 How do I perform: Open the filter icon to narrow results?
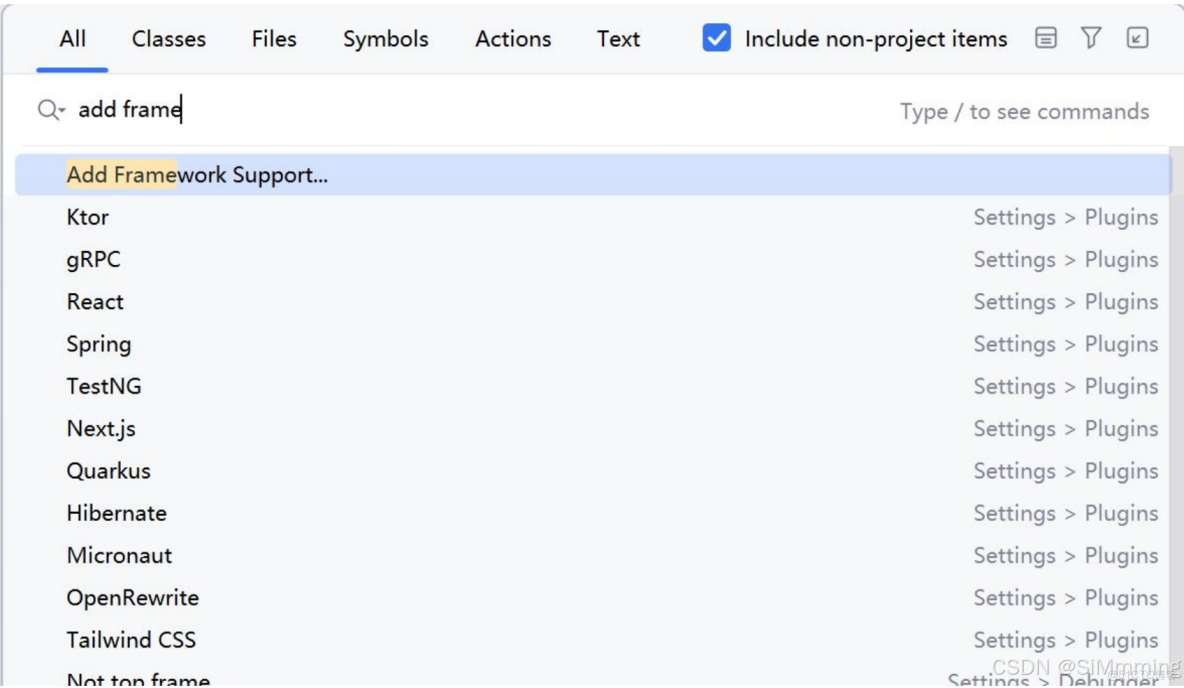coord(1090,39)
